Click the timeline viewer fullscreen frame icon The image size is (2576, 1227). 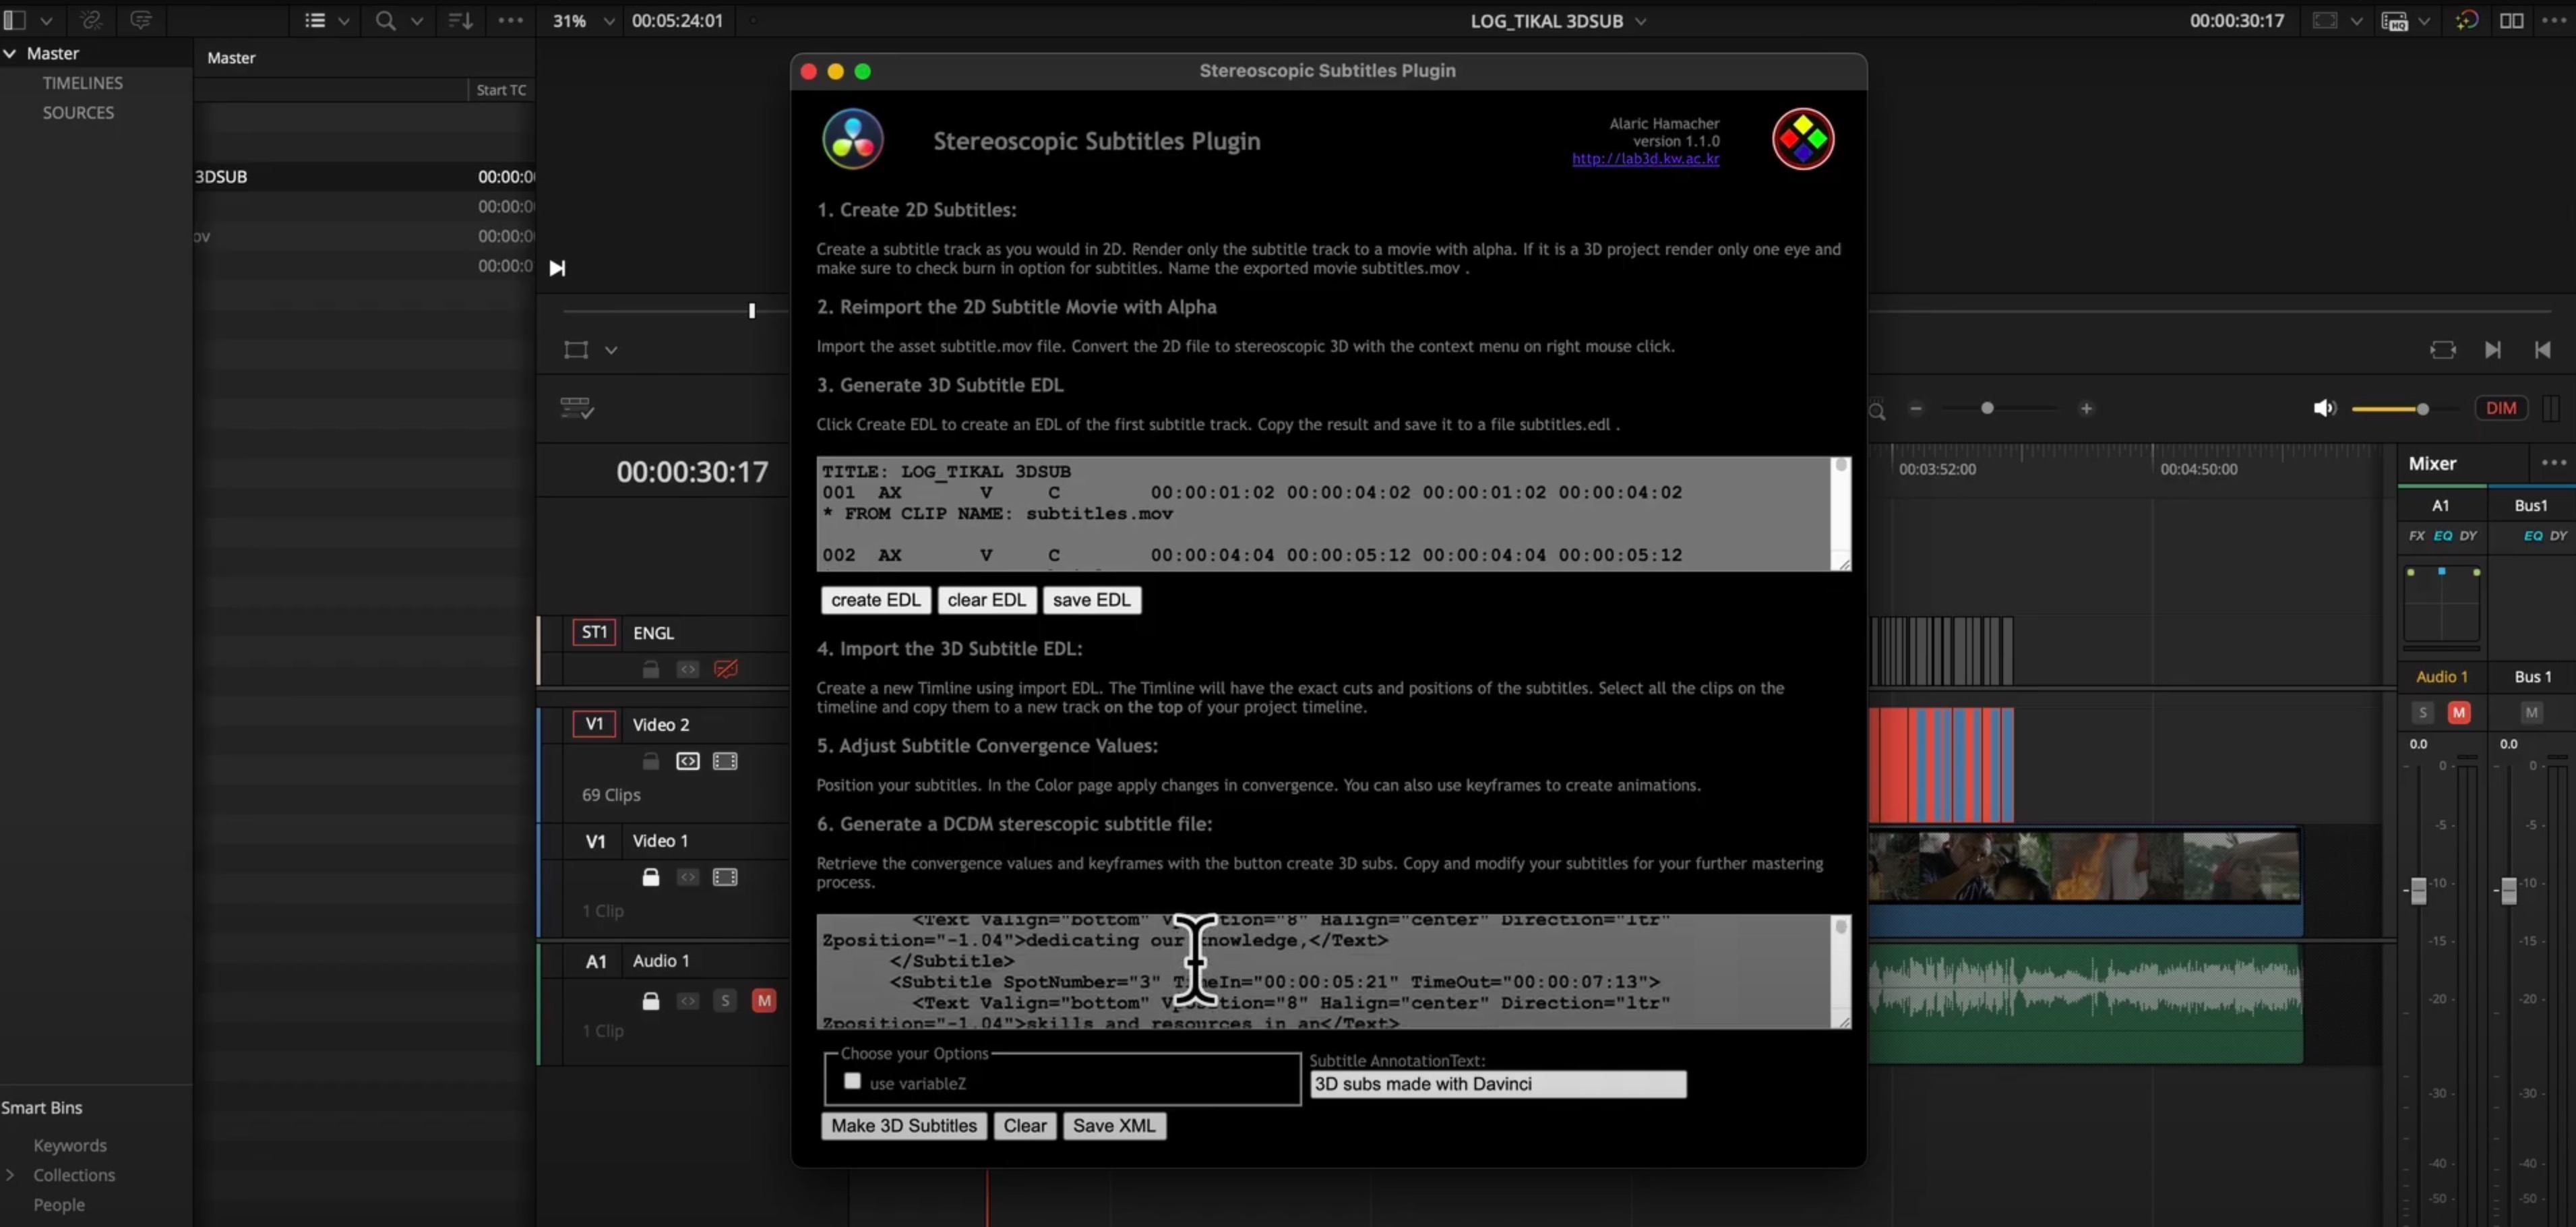[x=2325, y=20]
